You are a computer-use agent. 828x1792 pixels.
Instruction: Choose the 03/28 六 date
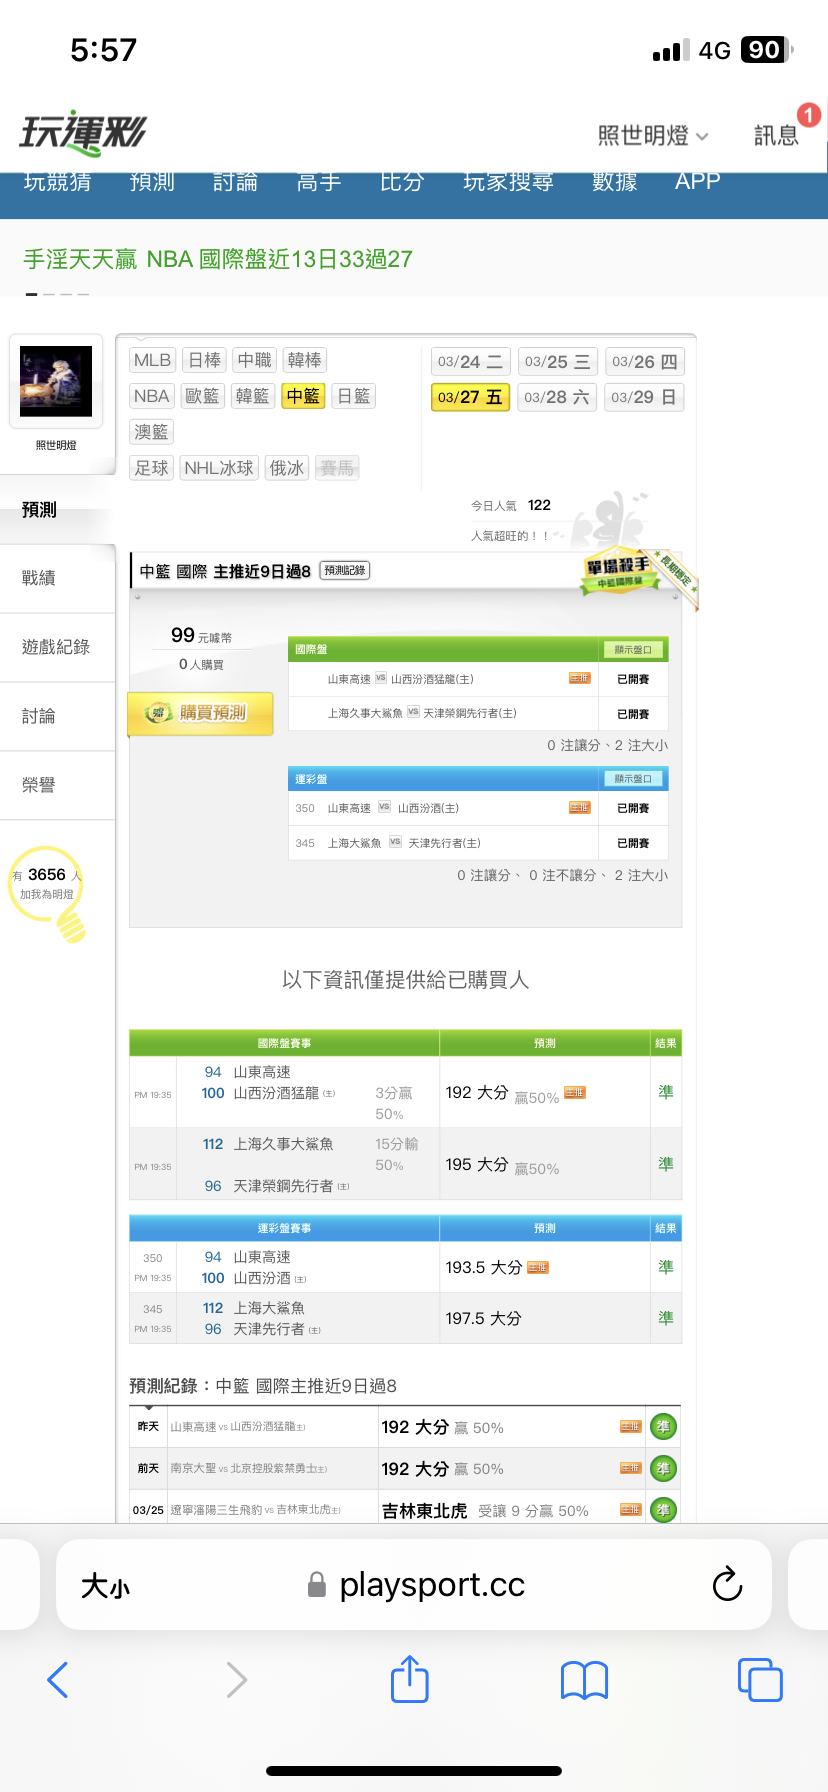click(558, 397)
